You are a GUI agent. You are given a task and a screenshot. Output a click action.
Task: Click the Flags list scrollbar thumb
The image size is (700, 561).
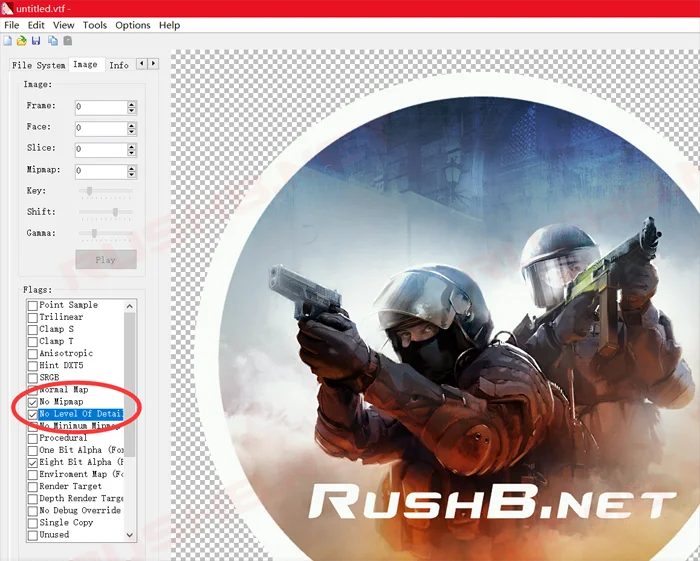(129, 384)
